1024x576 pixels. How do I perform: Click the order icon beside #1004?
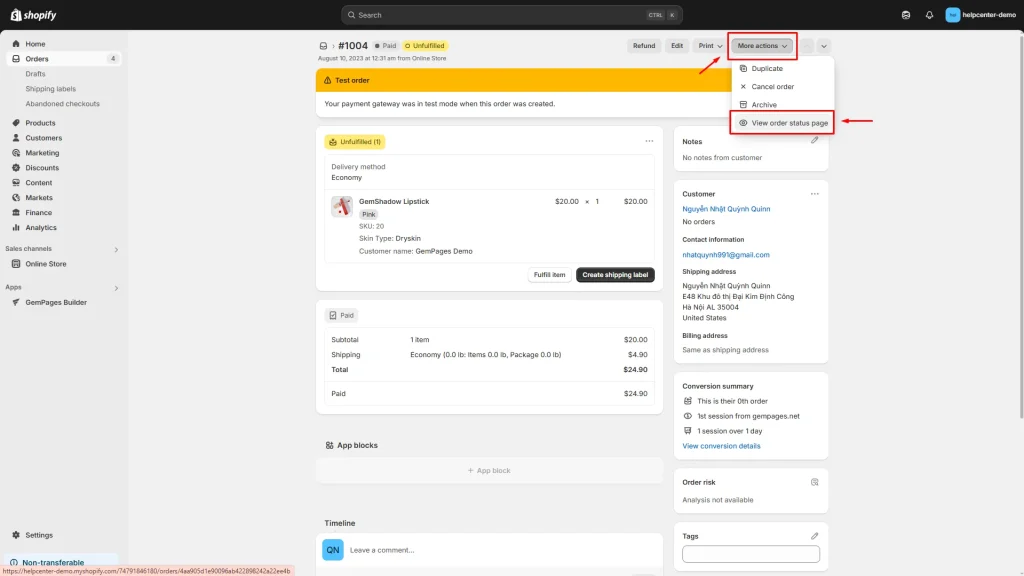(x=323, y=45)
